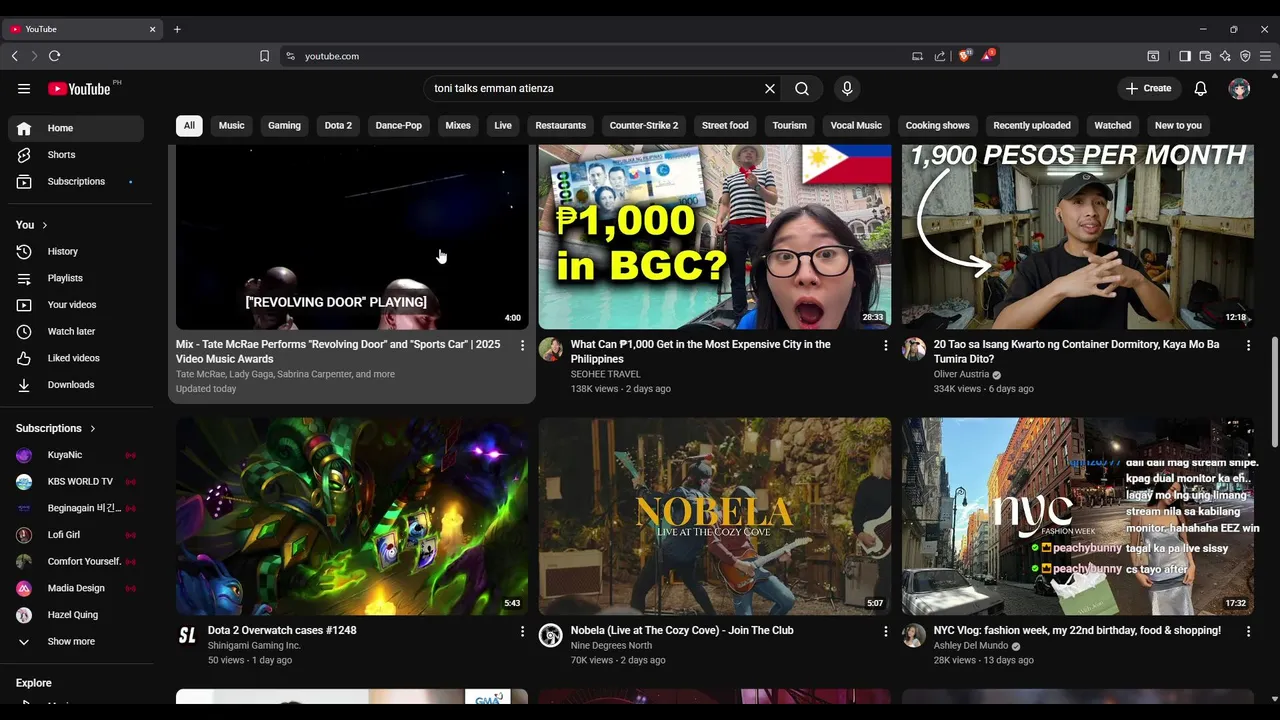
Task: Open Oliver Austria channel link
Action: coord(961,374)
